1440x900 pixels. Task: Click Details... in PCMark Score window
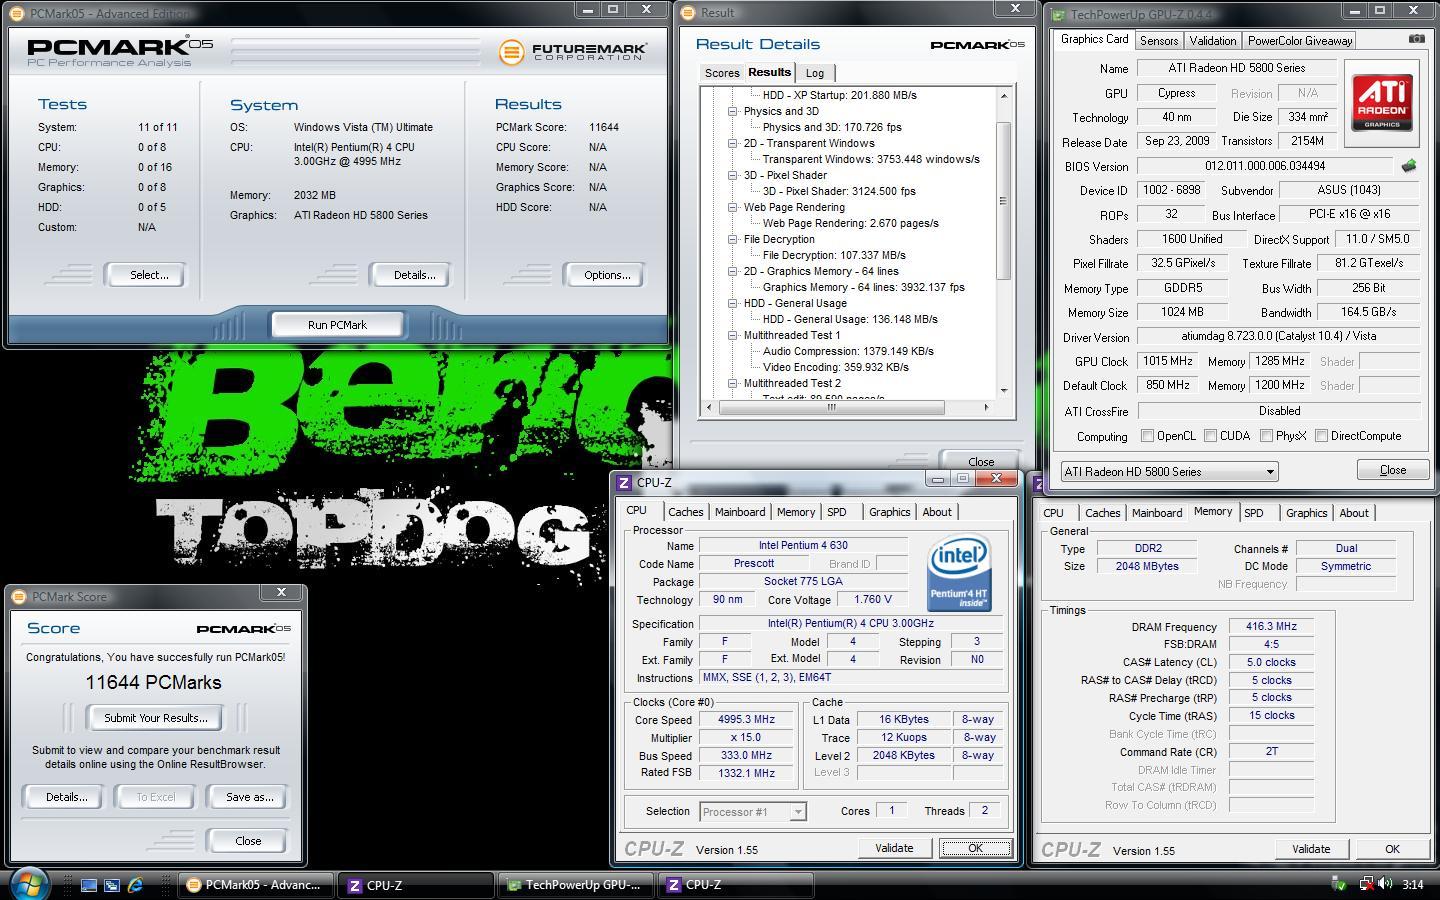click(x=66, y=797)
